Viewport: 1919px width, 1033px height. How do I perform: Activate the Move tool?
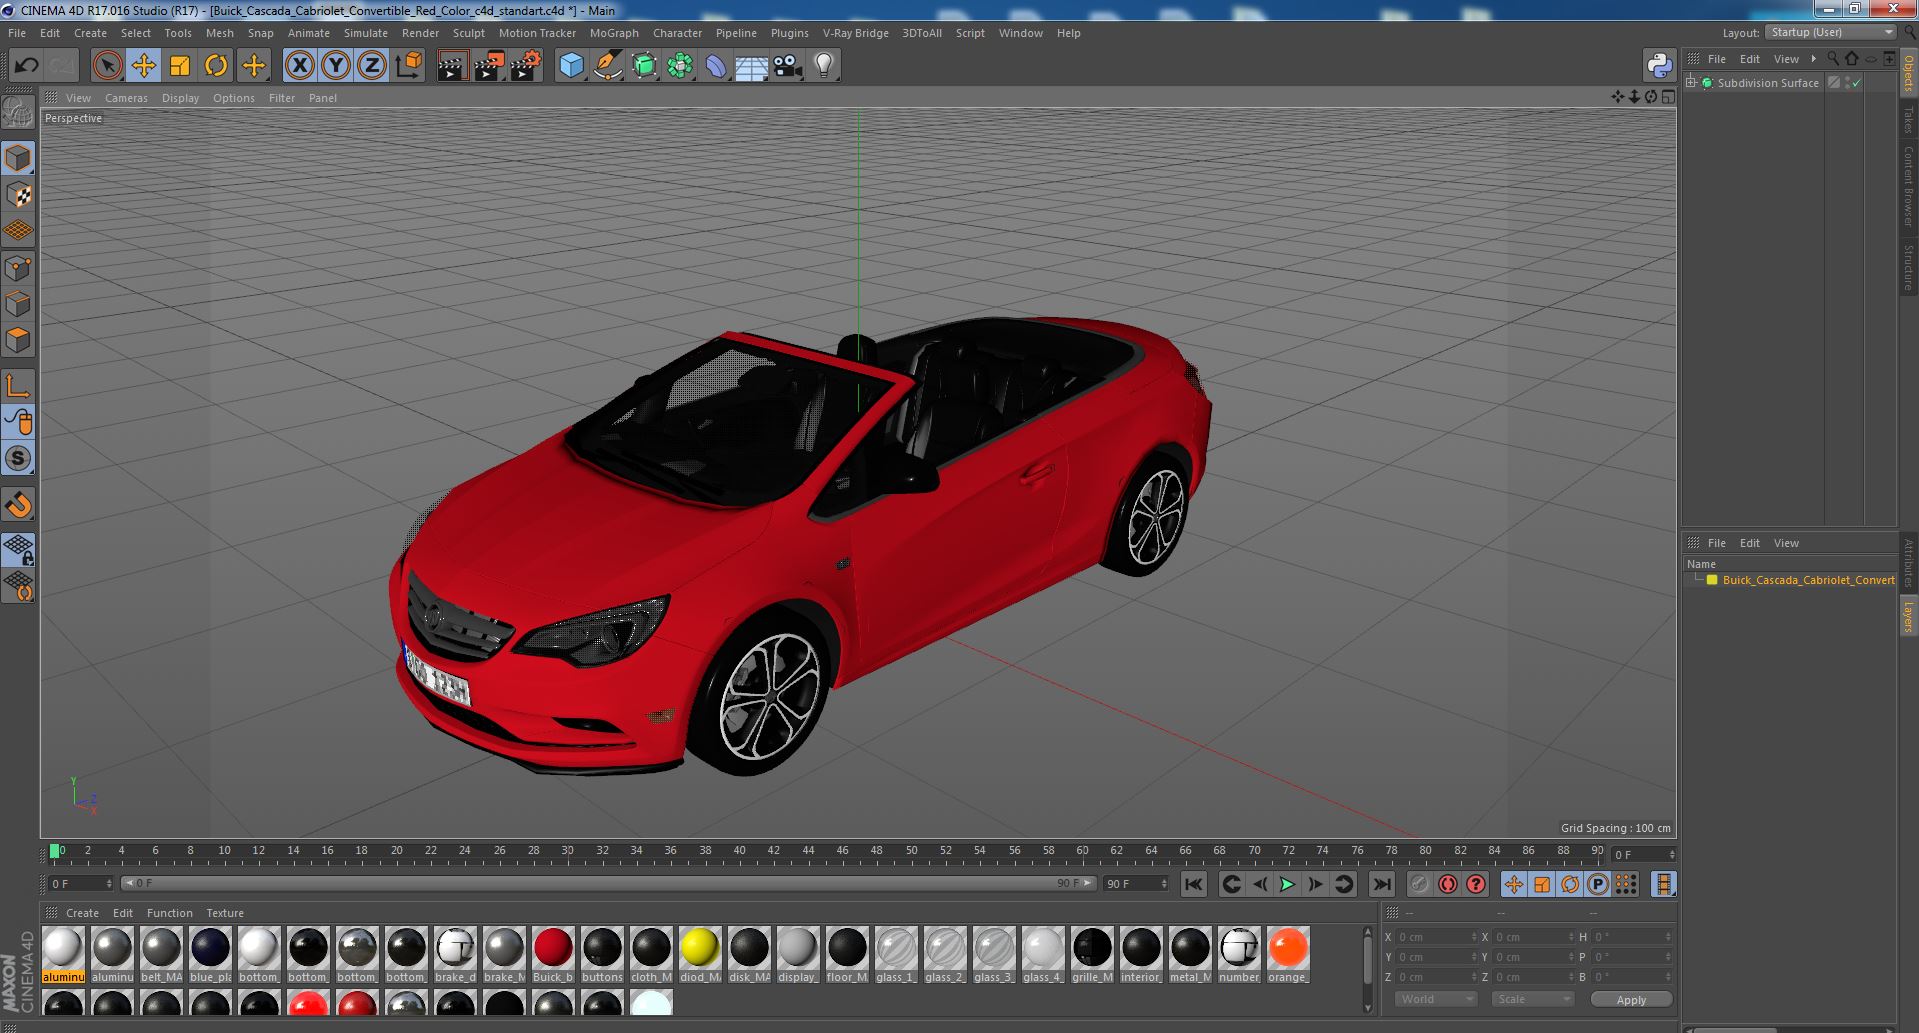143,66
